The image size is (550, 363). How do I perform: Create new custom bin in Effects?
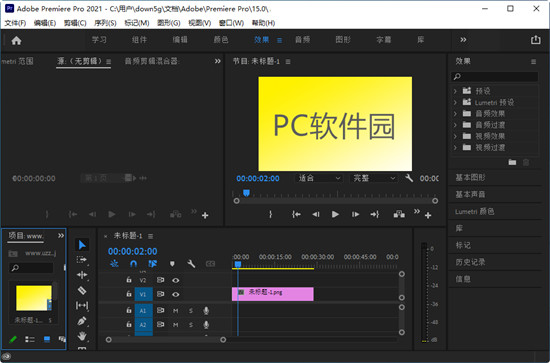point(512,162)
